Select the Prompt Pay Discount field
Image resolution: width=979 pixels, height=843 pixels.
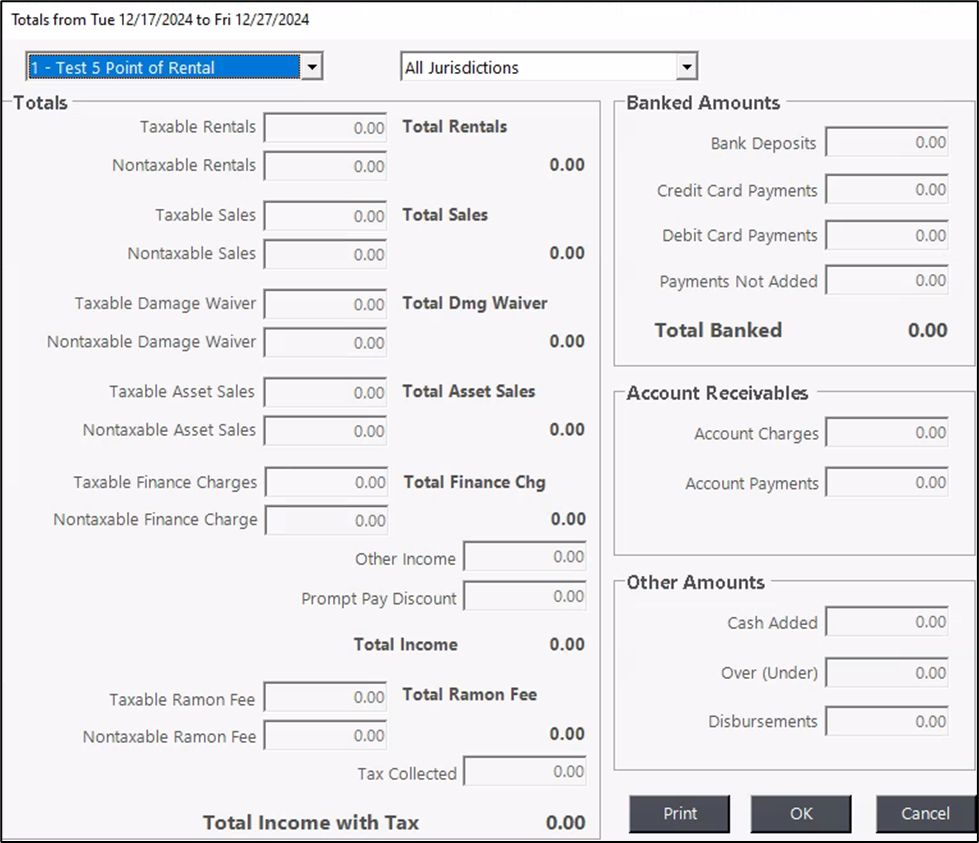[x=525, y=597]
